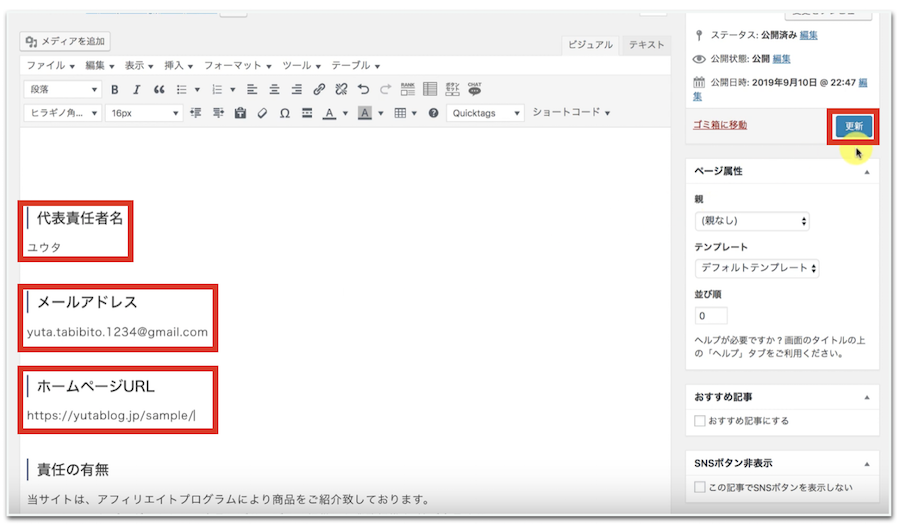Insert special character with omega icon
900x528 pixels.
tap(285, 113)
